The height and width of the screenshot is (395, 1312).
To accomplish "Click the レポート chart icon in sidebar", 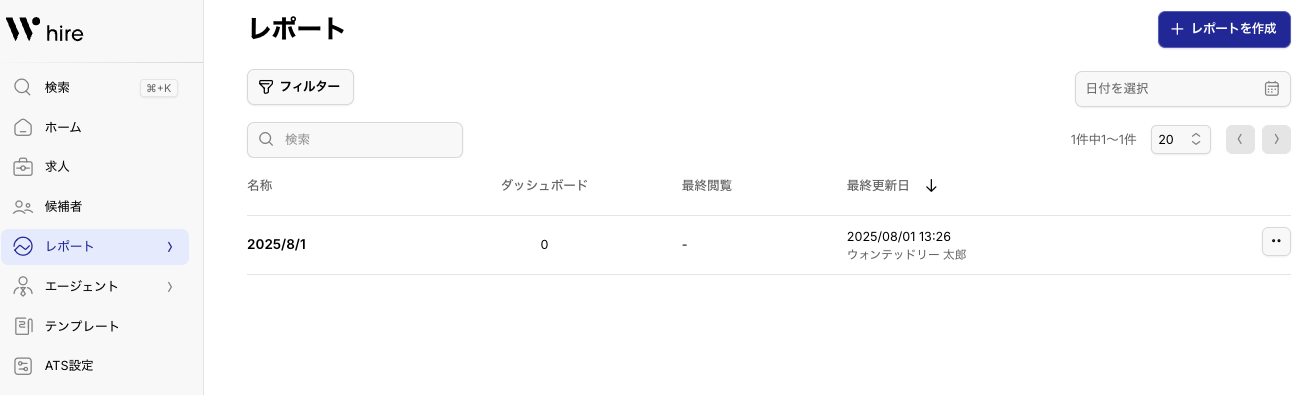I will click(x=23, y=247).
